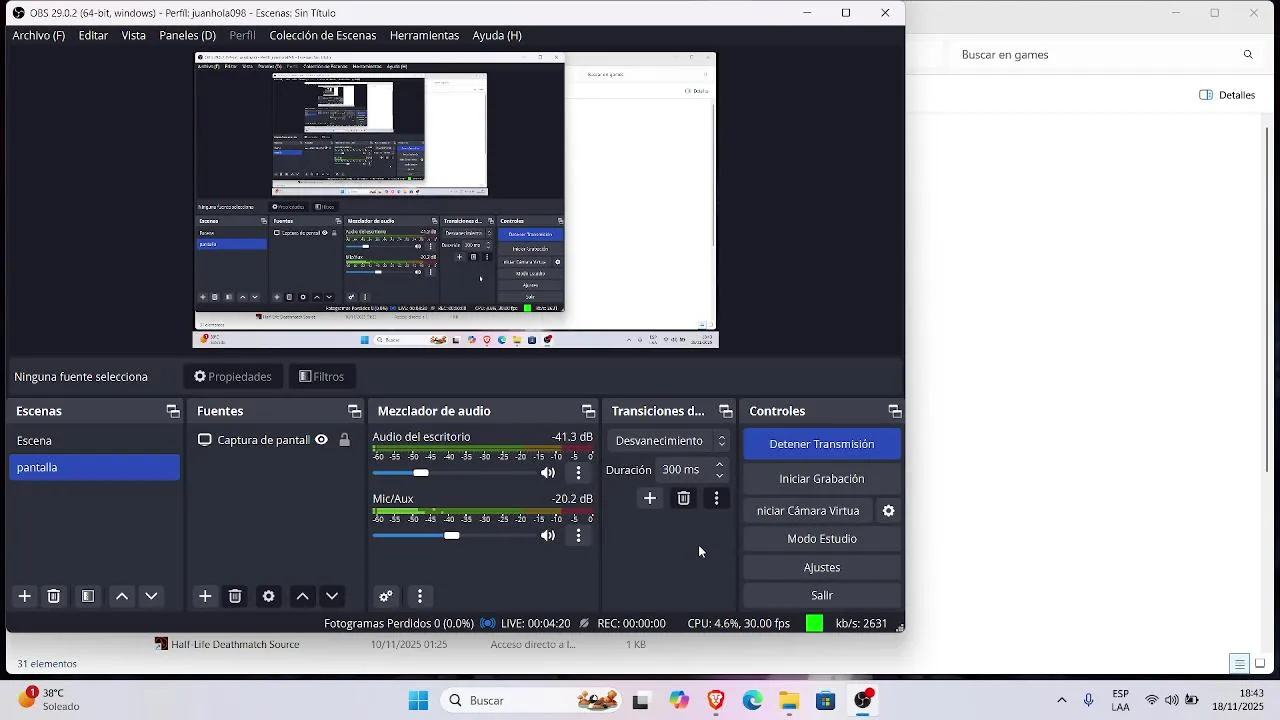
Task: Open taskbar weather widget 38°C Soleado
Action: pyautogui.click(x=48, y=700)
